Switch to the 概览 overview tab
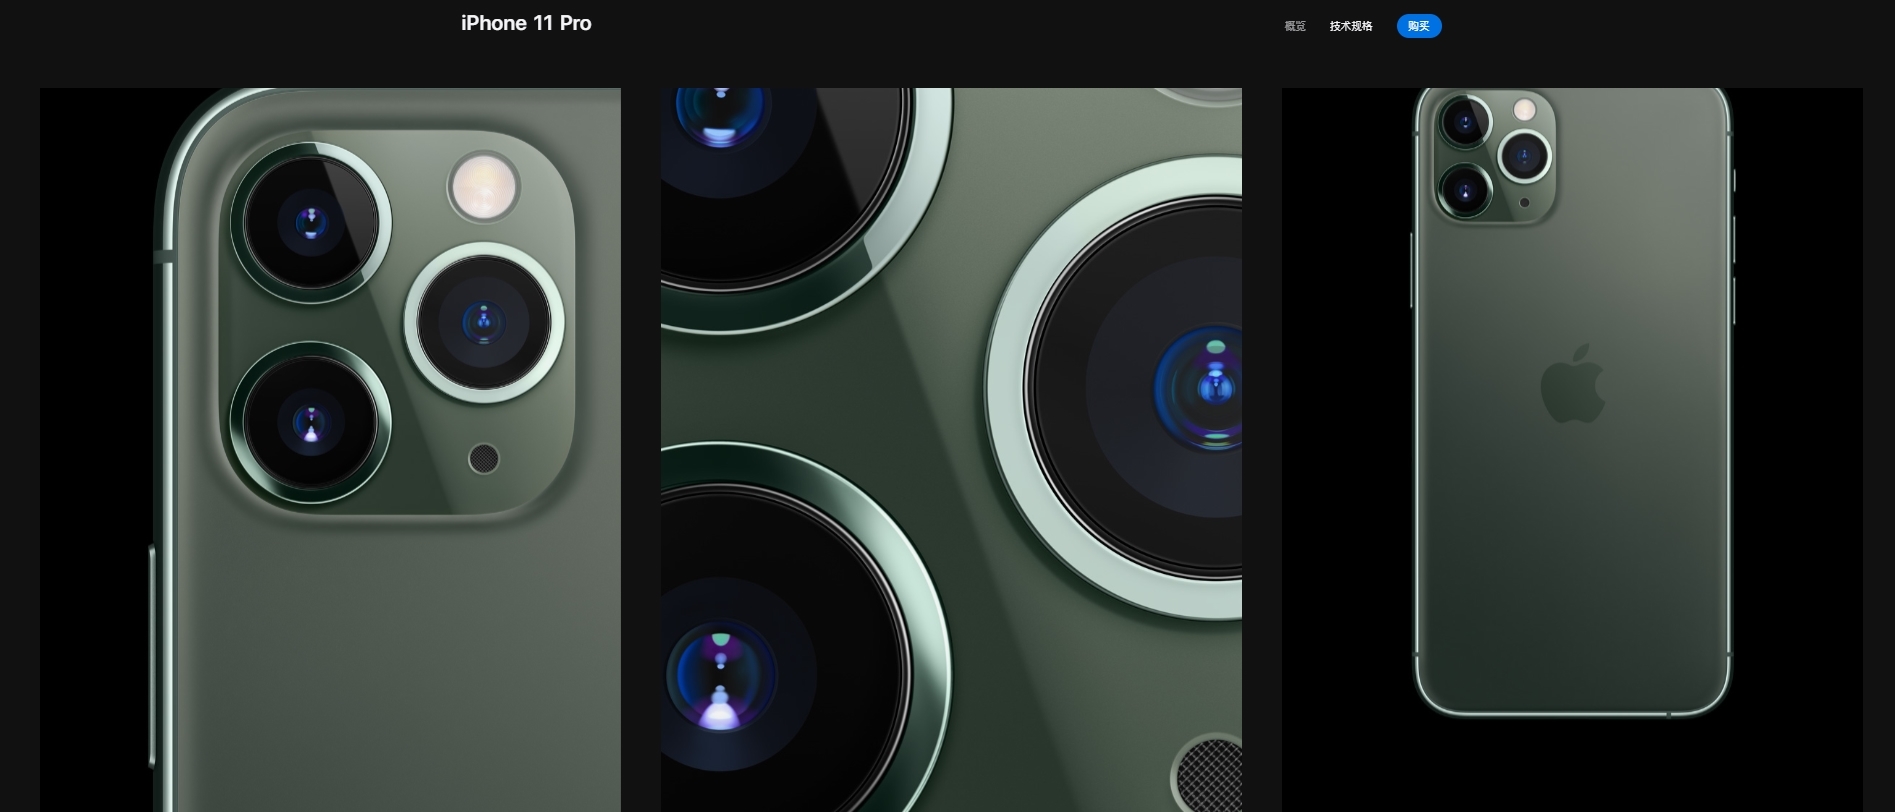Image resolution: width=1895 pixels, height=812 pixels. coord(1295,26)
